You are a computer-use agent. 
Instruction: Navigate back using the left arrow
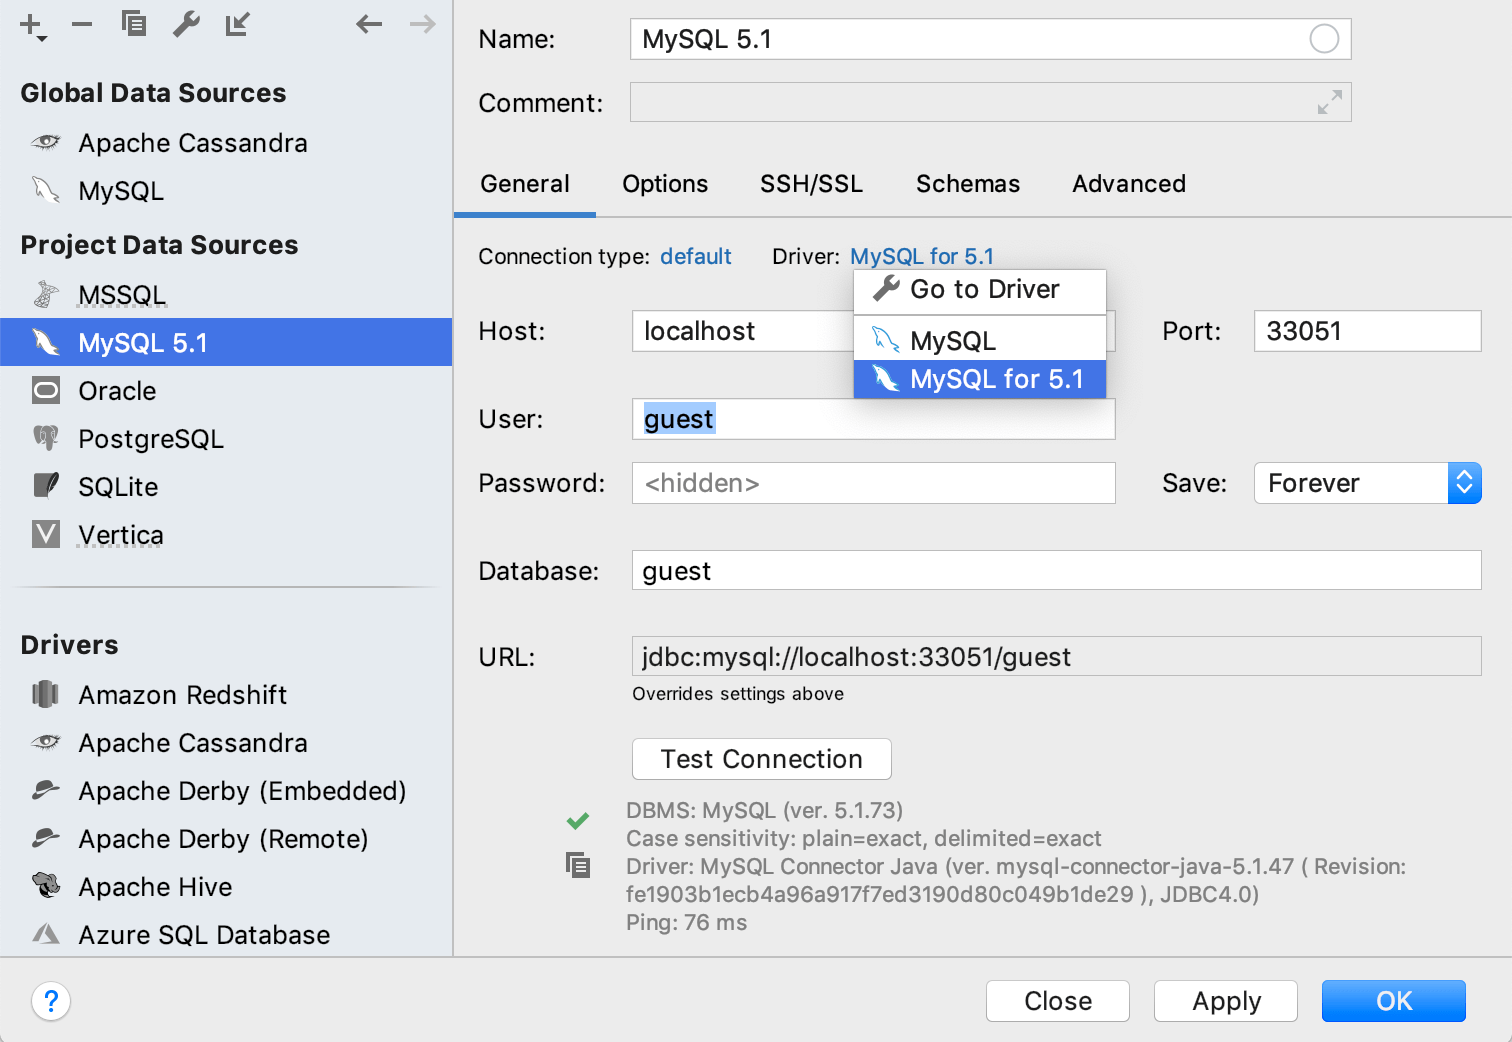[369, 24]
